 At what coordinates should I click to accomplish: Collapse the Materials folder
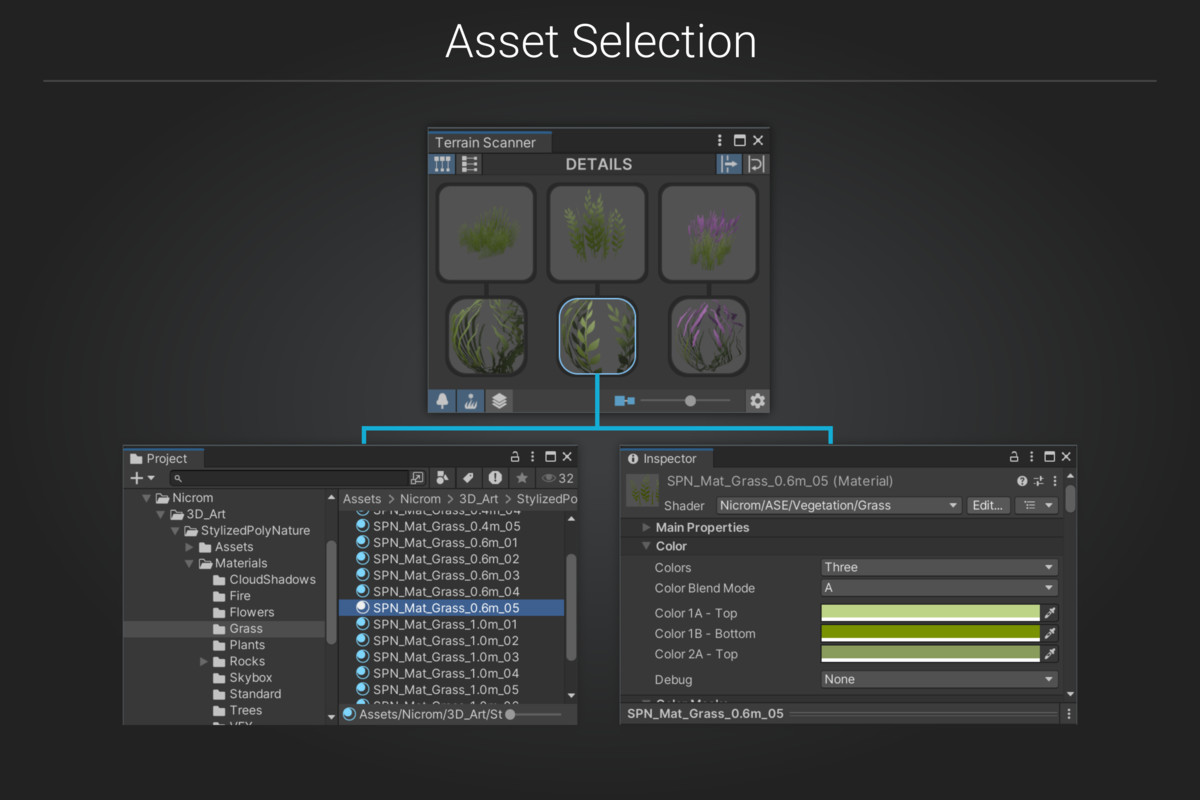click(189, 563)
